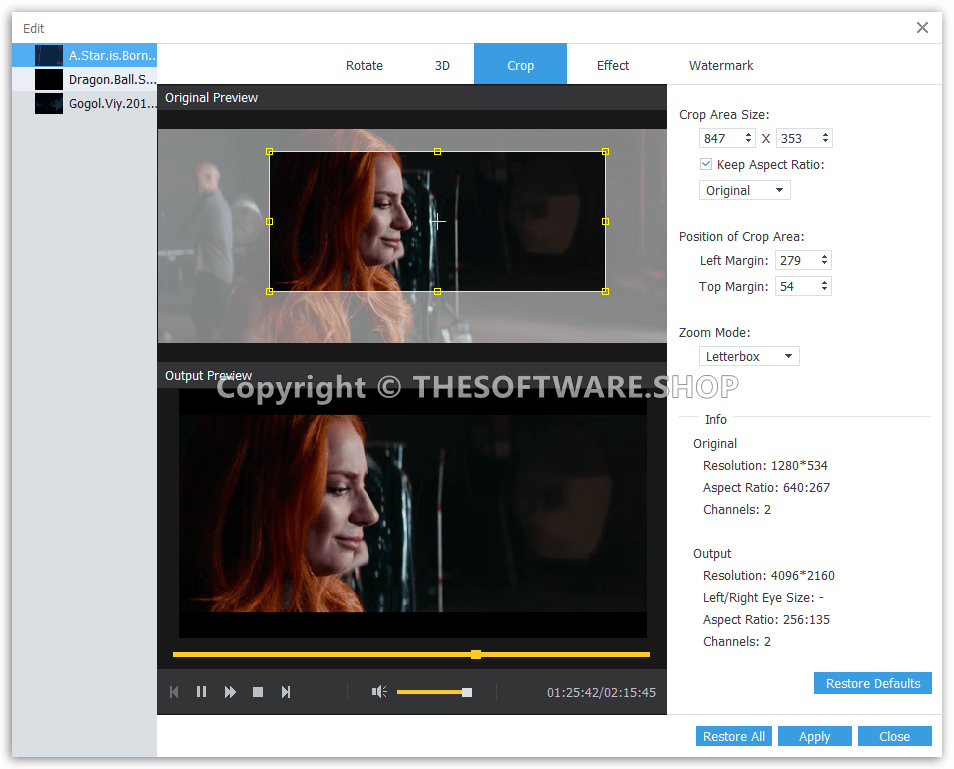Pause the video preview playback
The height and width of the screenshot is (769, 954).
pos(201,692)
